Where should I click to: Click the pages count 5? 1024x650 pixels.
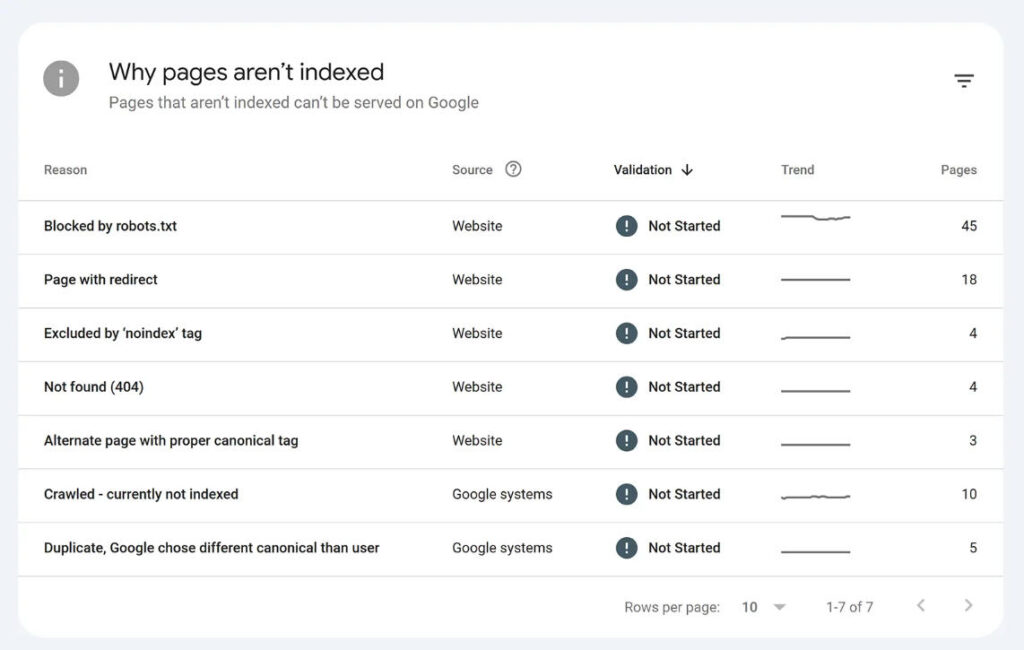[973, 547]
